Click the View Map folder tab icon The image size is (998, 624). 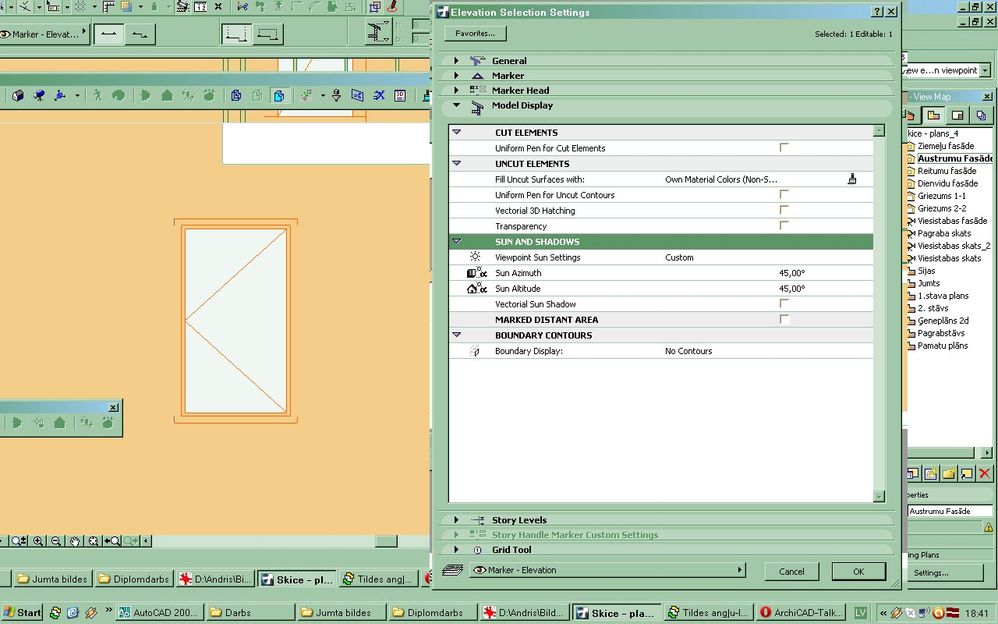coord(935,115)
